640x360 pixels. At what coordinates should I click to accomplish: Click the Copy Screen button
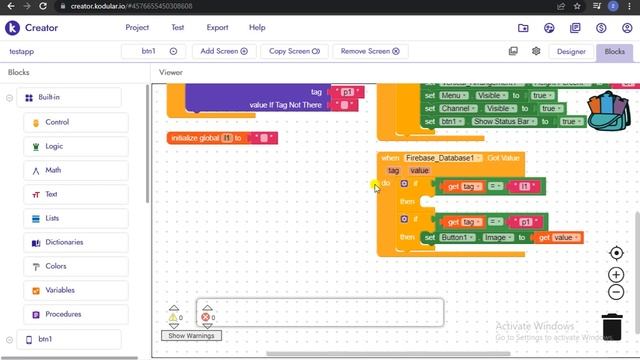[x=294, y=51]
